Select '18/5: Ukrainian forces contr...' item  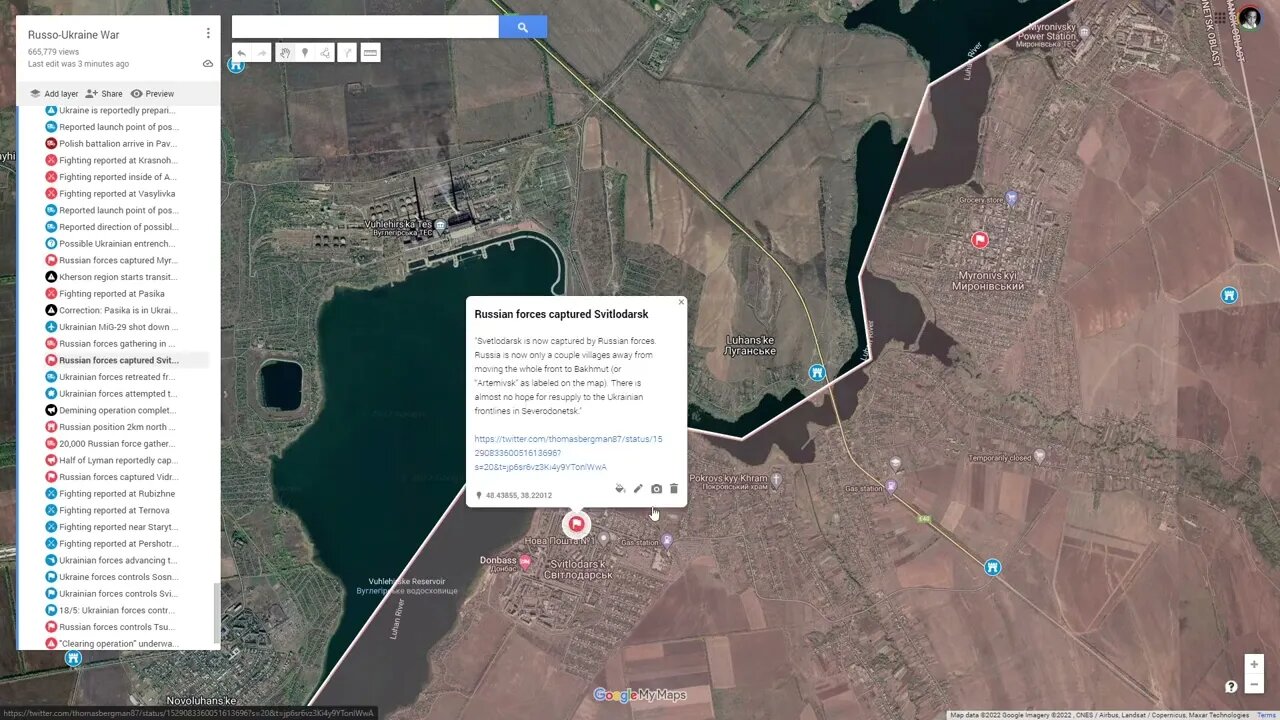pos(118,610)
